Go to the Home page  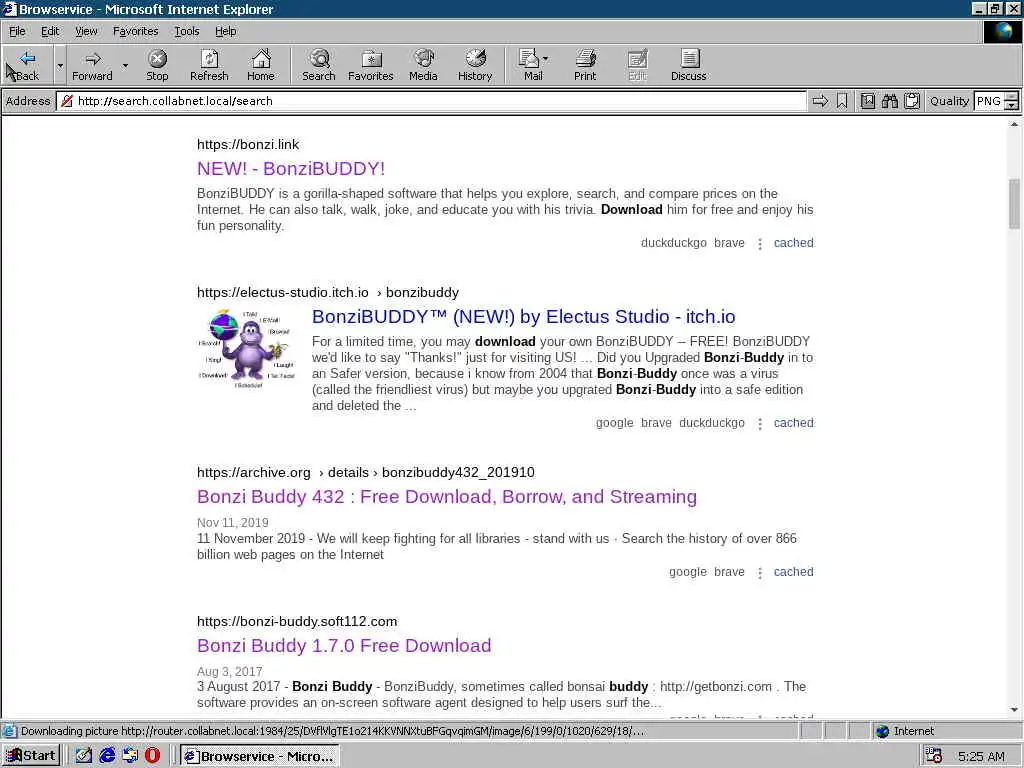tap(261, 65)
